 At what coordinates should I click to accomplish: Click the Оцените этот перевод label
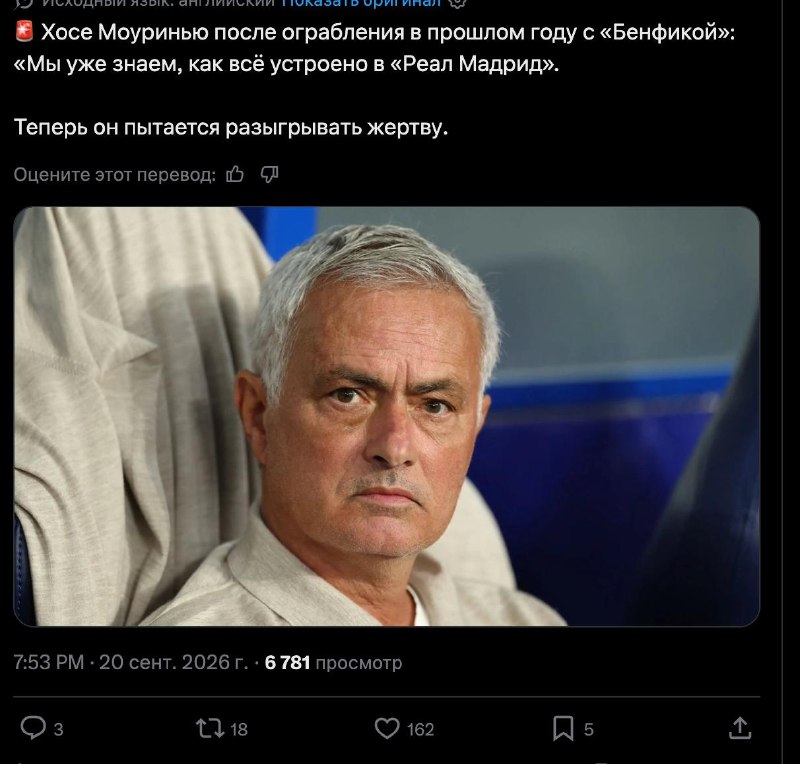[115, 175]
